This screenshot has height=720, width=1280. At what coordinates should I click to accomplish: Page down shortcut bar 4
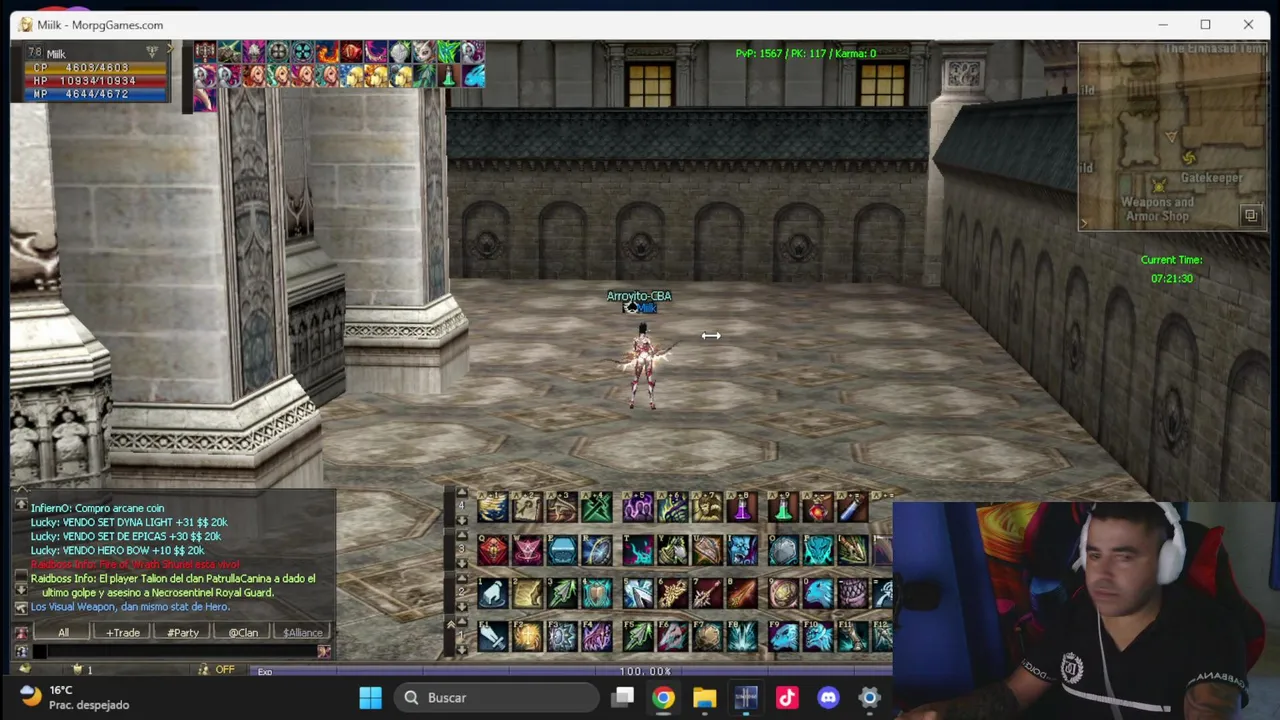pos(462,520)
